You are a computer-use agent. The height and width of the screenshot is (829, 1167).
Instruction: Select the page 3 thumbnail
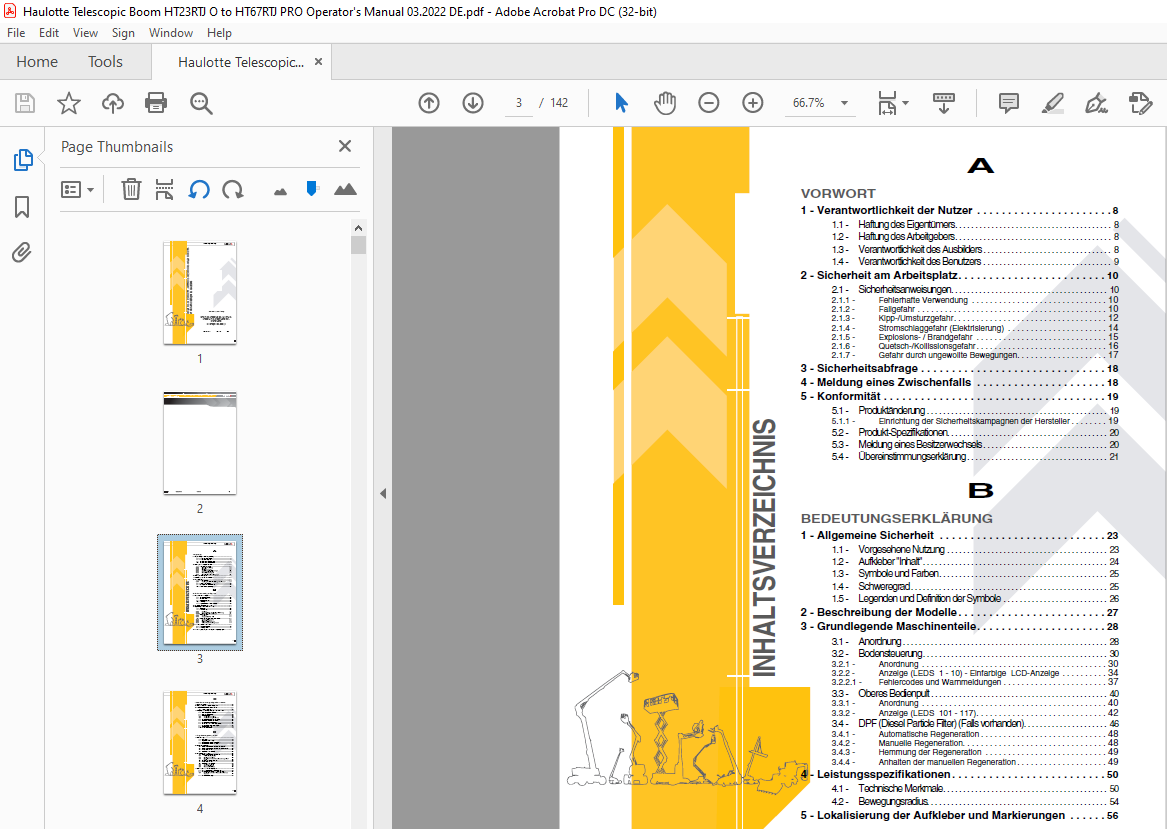(x=199, y=592)
